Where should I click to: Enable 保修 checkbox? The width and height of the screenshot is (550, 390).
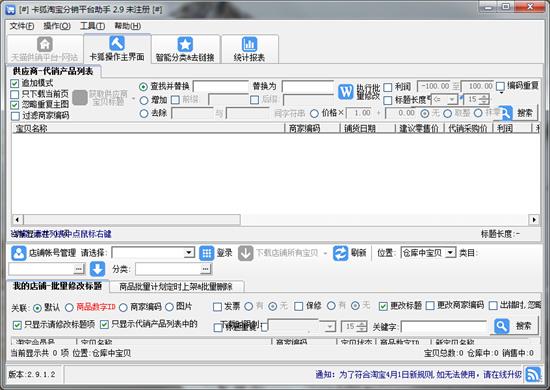click(x=299, y=307)
